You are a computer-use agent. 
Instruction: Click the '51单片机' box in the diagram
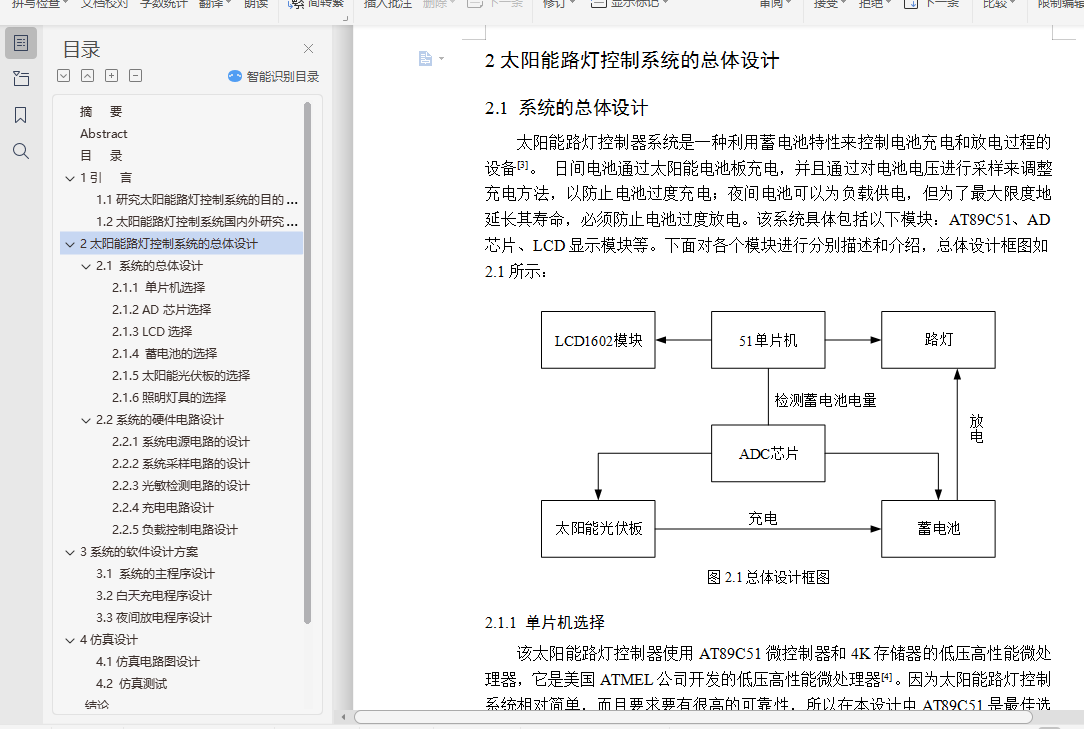coord(768,340)
